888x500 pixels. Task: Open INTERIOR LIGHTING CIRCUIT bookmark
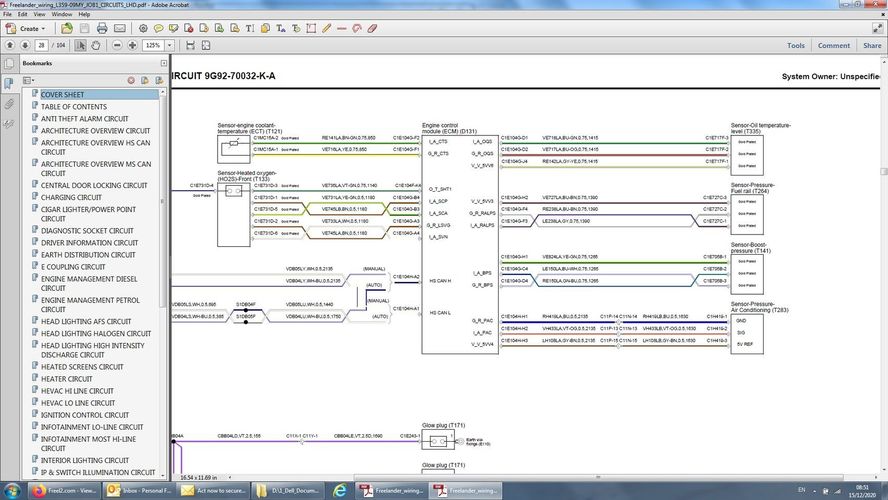point(85,460)
